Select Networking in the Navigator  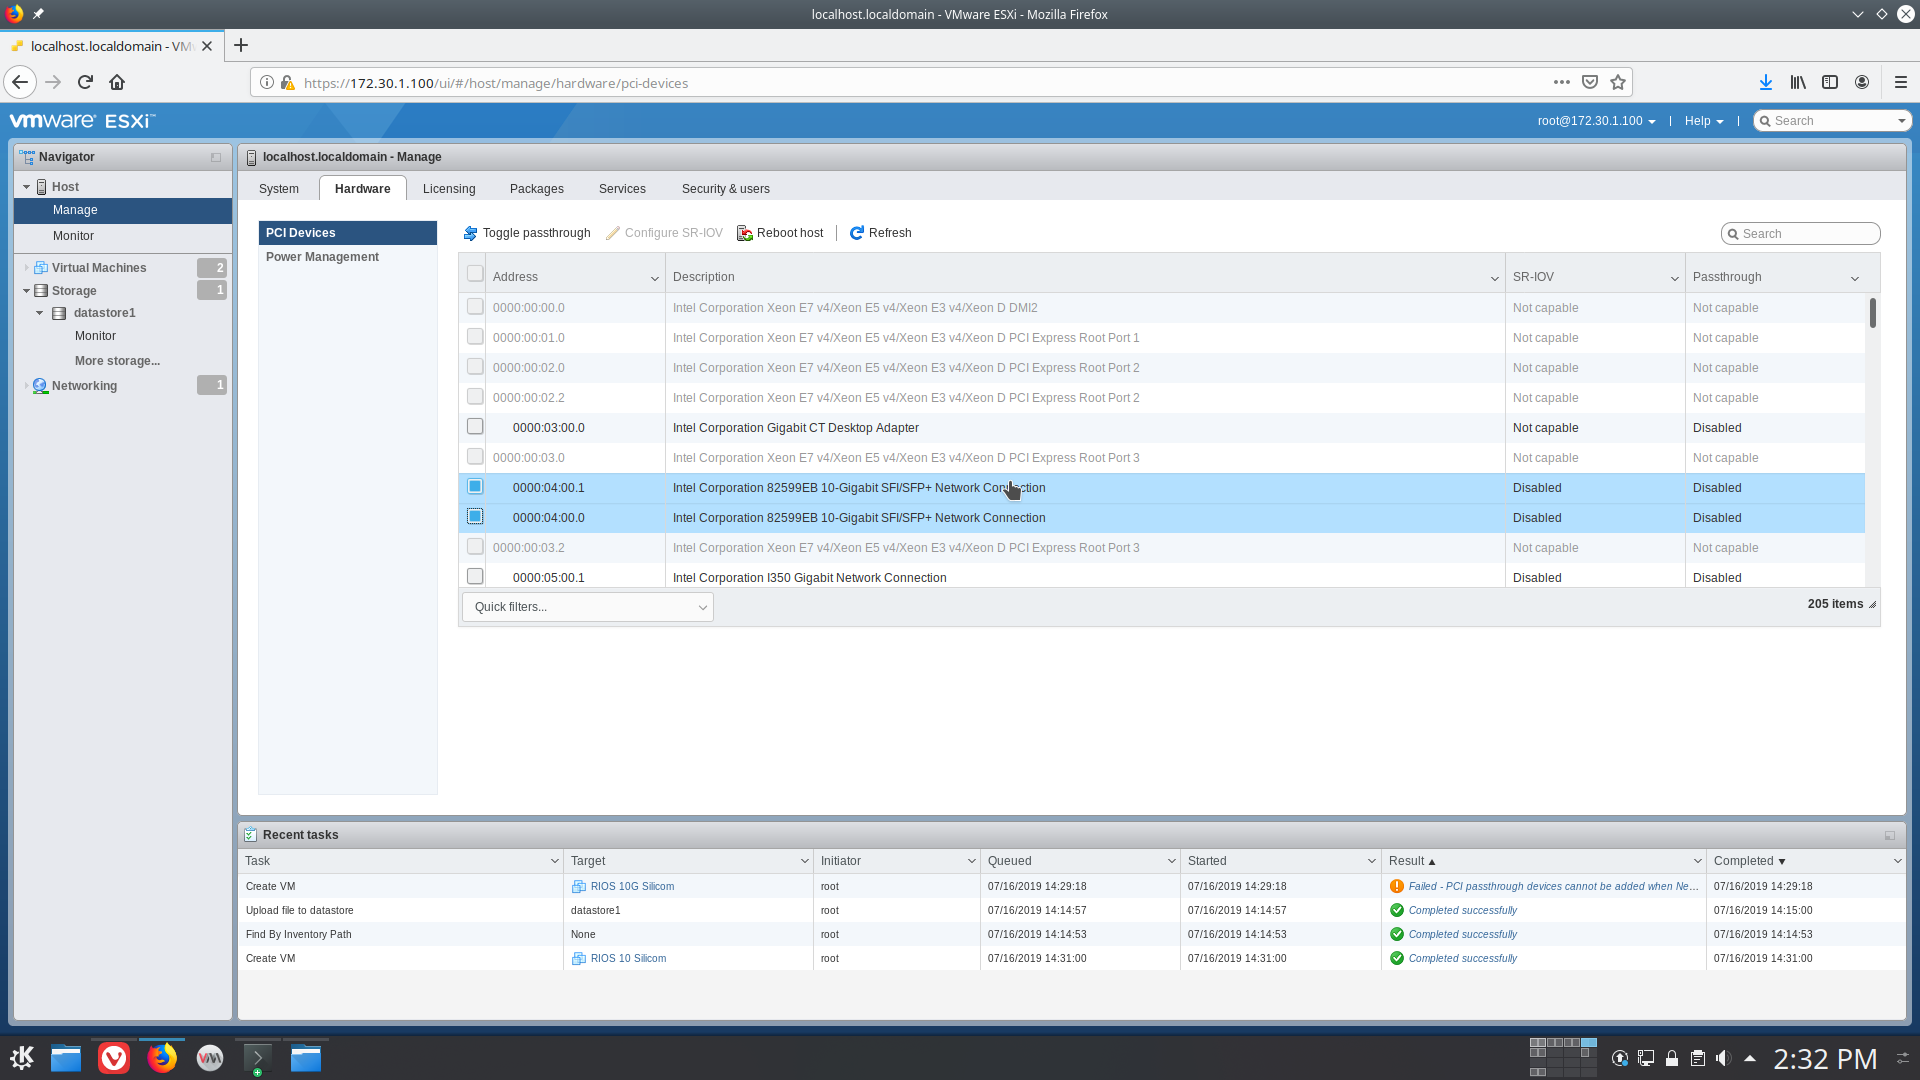tap(84, 386)
